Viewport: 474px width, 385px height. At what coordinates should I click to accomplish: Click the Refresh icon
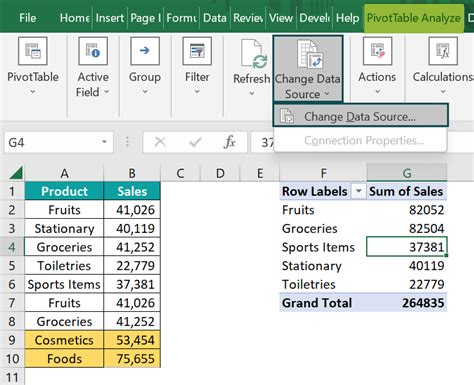click(x=254, y=54)
